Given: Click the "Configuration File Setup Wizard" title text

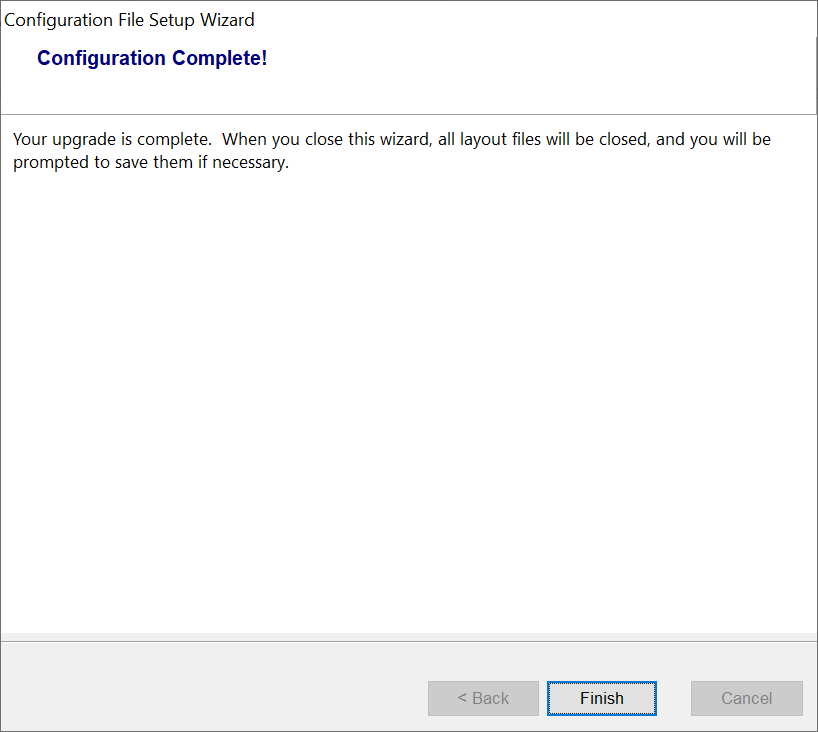Looking at the screenshot, I should click(130, 20).
